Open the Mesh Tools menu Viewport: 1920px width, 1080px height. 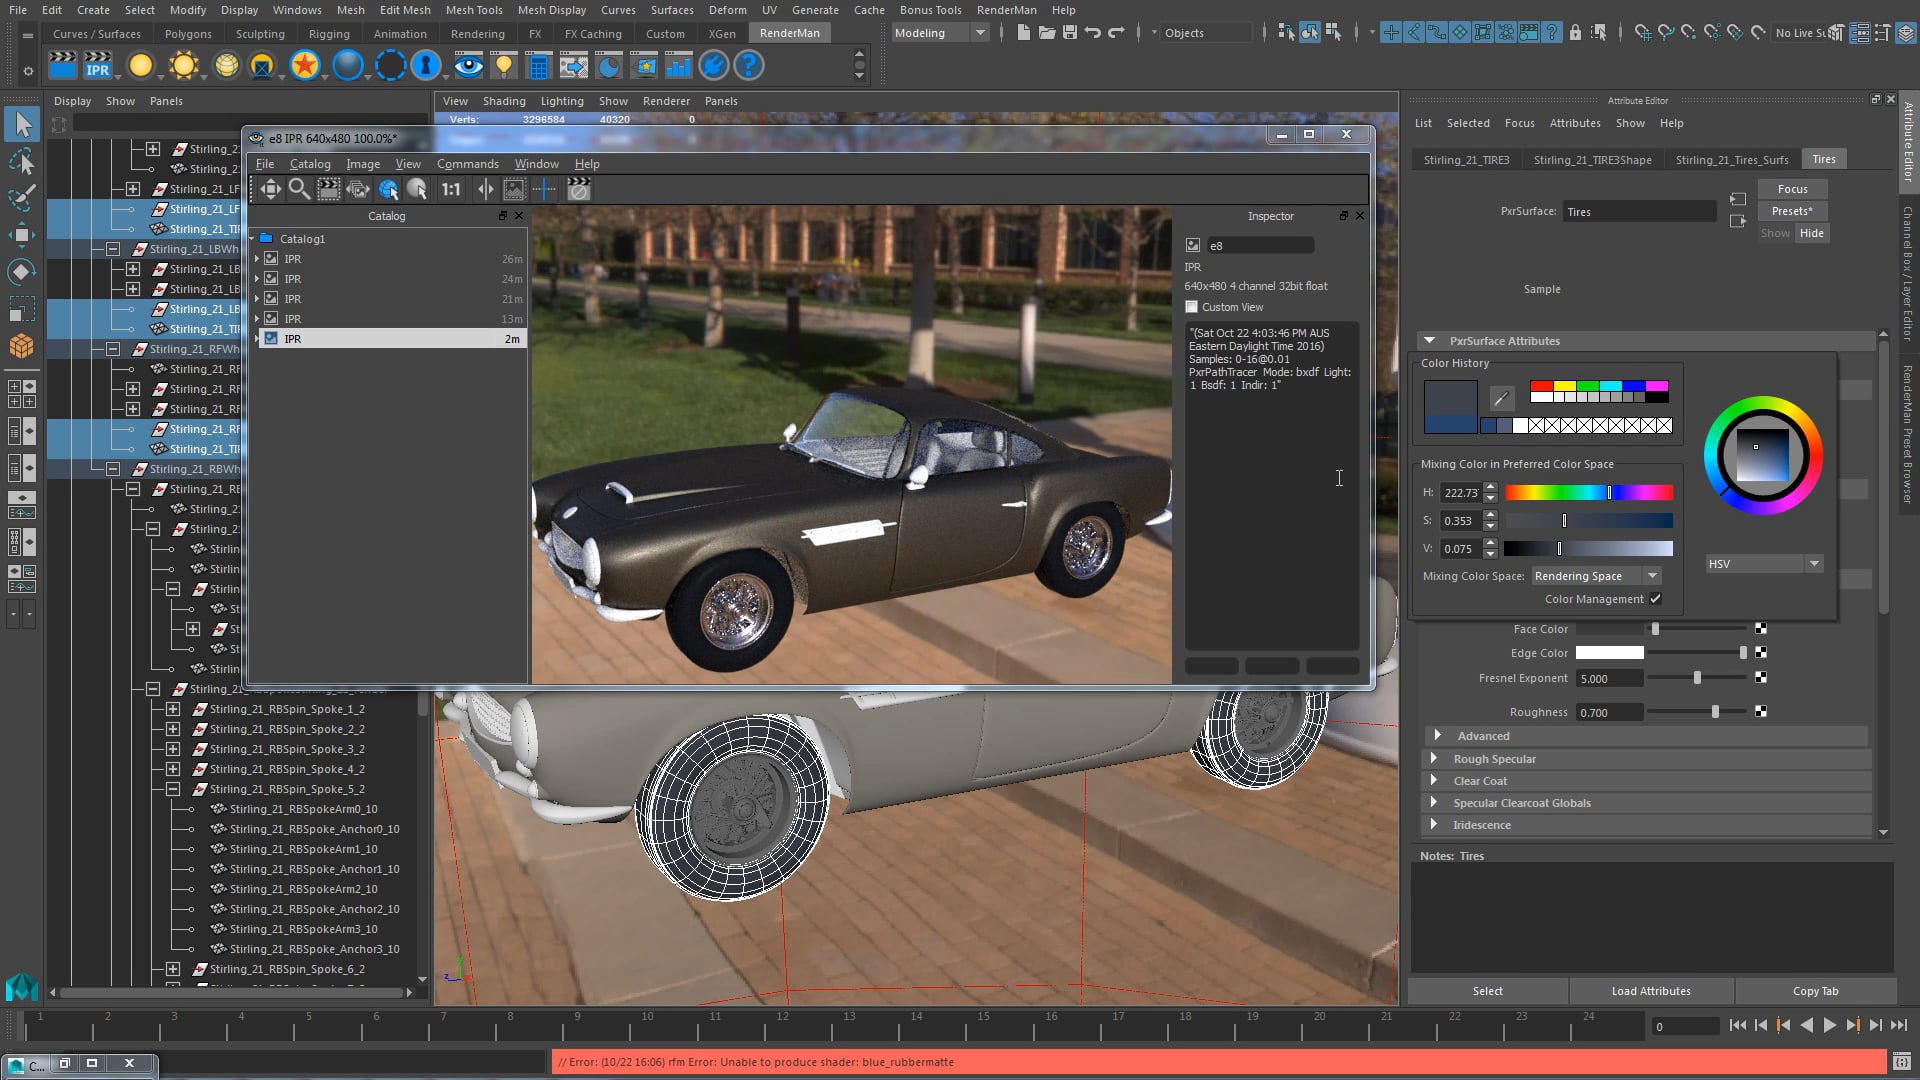coord(474,10)
